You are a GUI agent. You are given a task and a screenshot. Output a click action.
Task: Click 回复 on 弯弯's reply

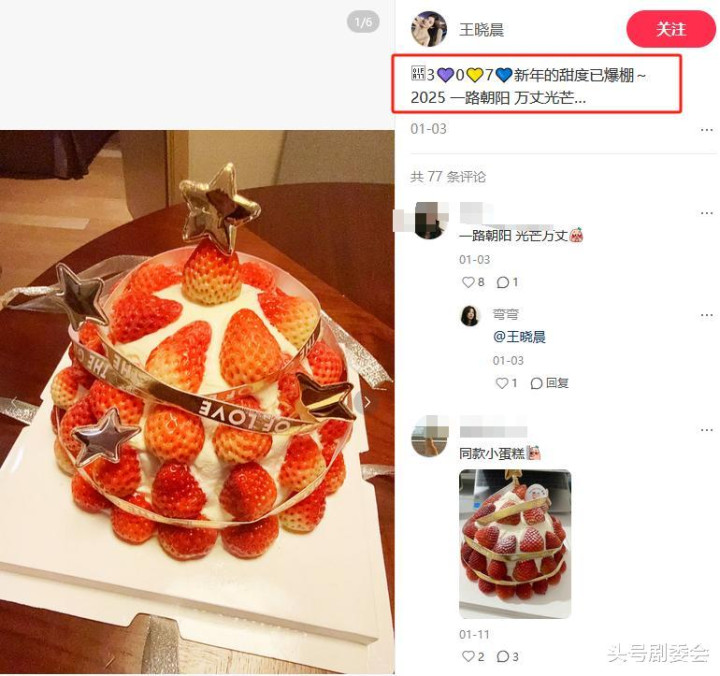[x=550, y=383]
